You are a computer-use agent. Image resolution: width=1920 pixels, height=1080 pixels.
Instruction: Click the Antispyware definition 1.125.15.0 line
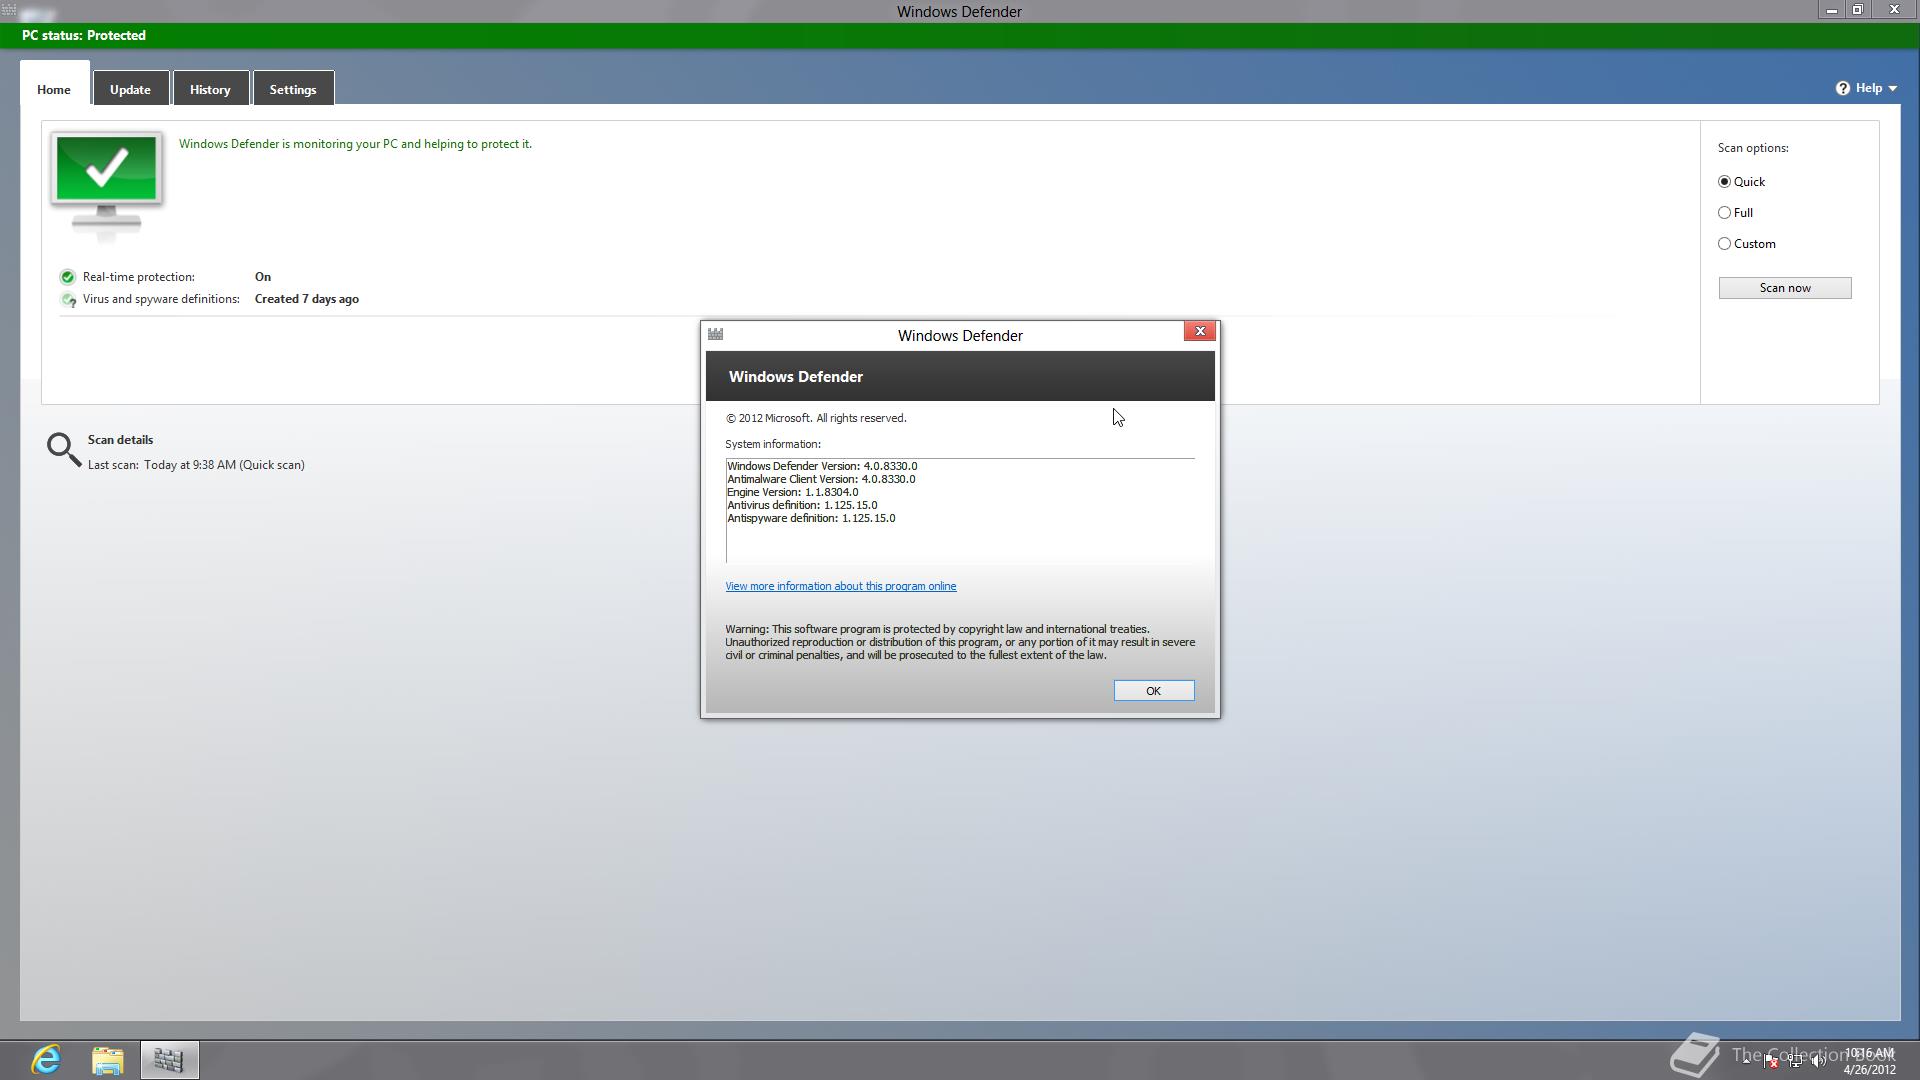[x=811, y=518]
